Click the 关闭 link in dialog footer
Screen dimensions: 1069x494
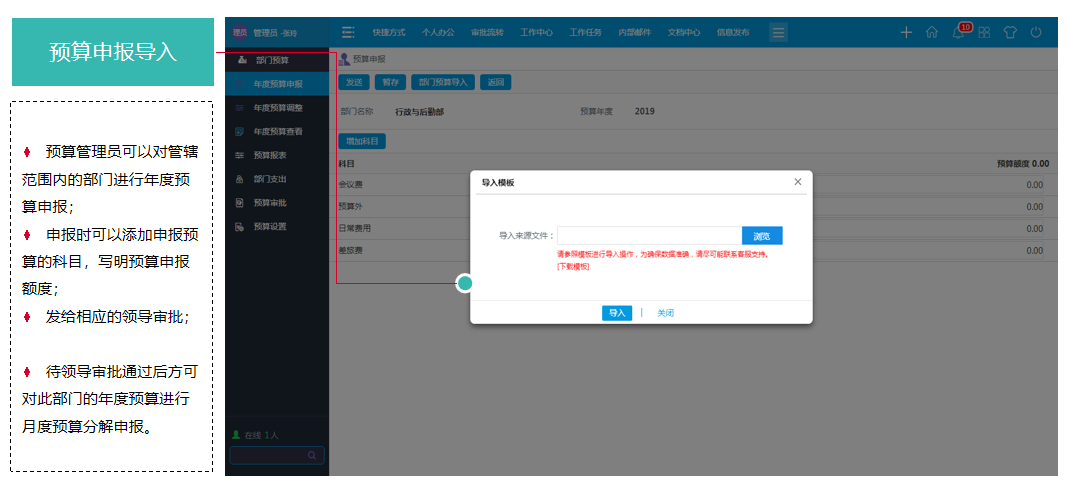click(665, 313)
